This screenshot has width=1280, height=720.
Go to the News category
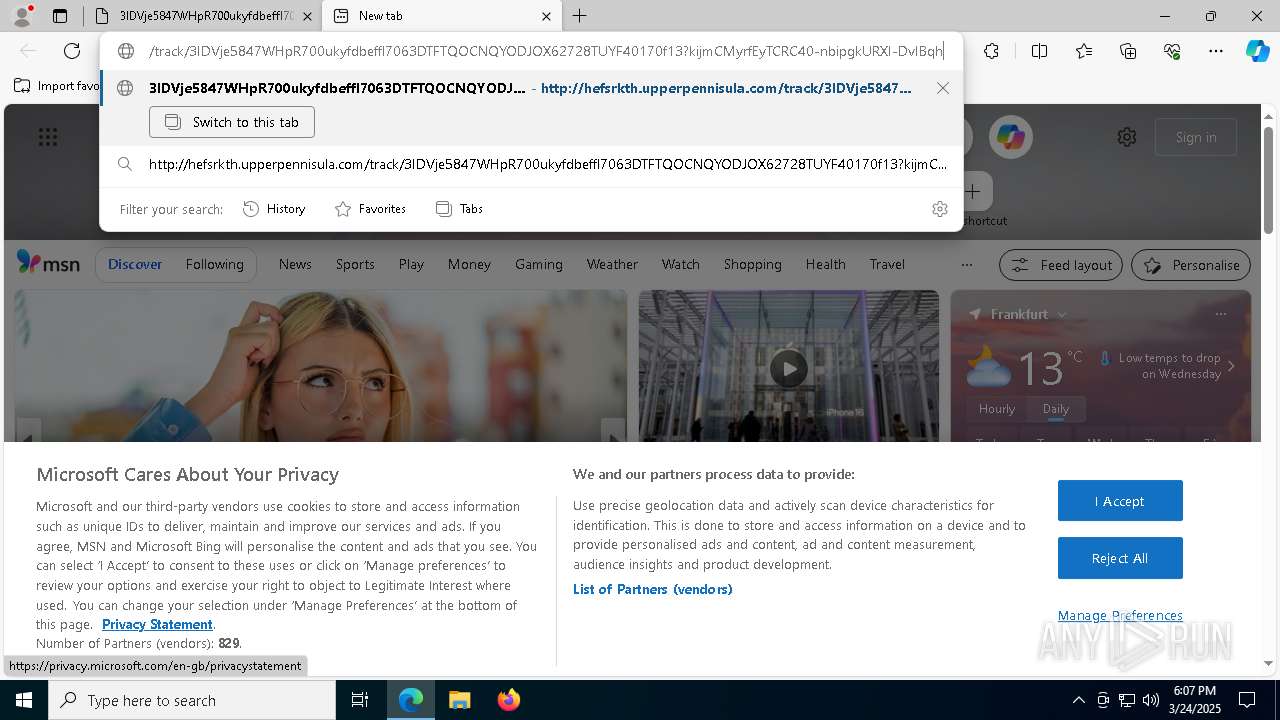pyautogui.click(x=295, y=264)
